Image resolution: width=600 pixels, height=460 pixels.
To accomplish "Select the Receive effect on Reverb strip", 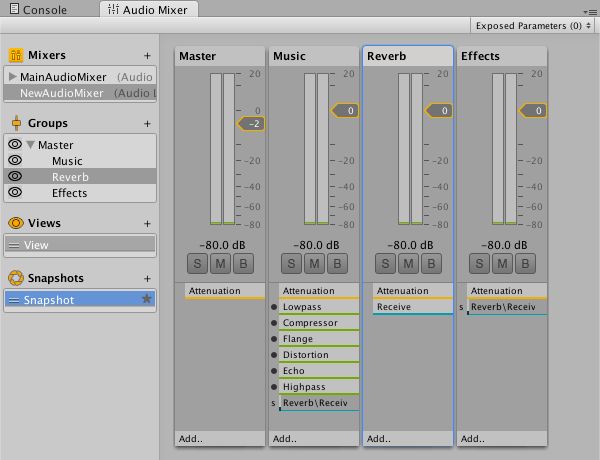I will pyautogui.click(x=413, y=307).
